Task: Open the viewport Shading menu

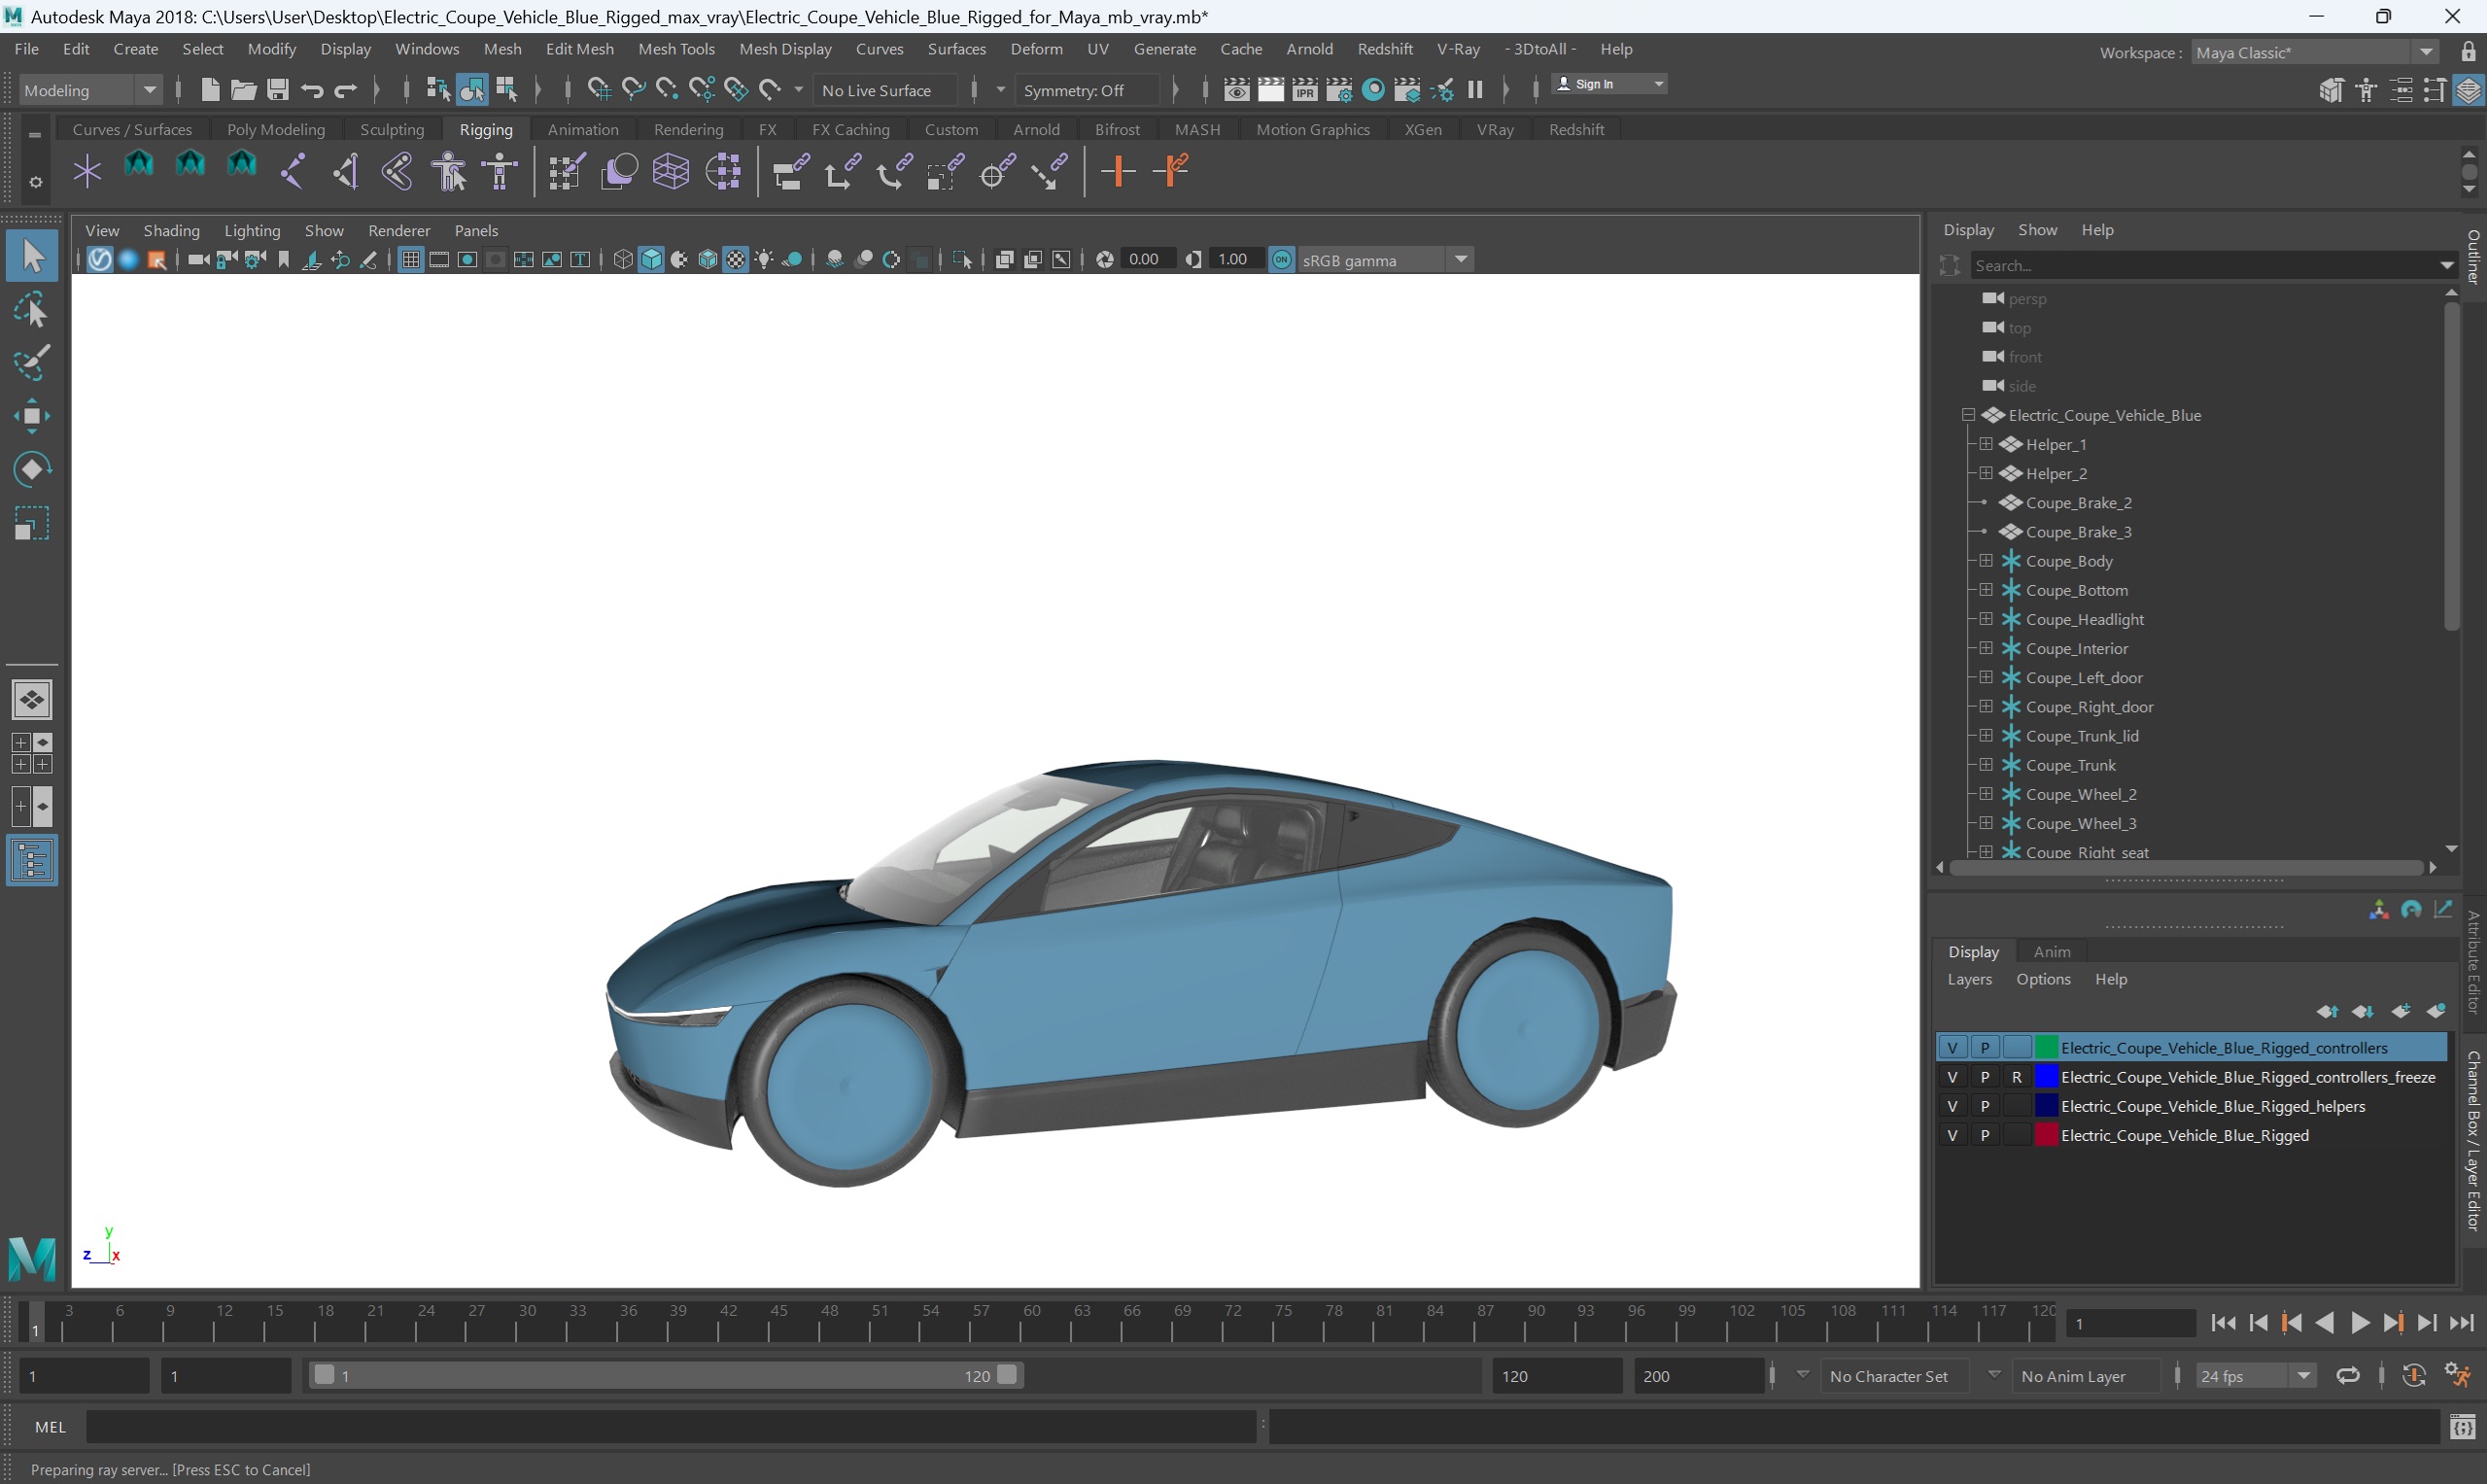Action: [x=172, y=230]
